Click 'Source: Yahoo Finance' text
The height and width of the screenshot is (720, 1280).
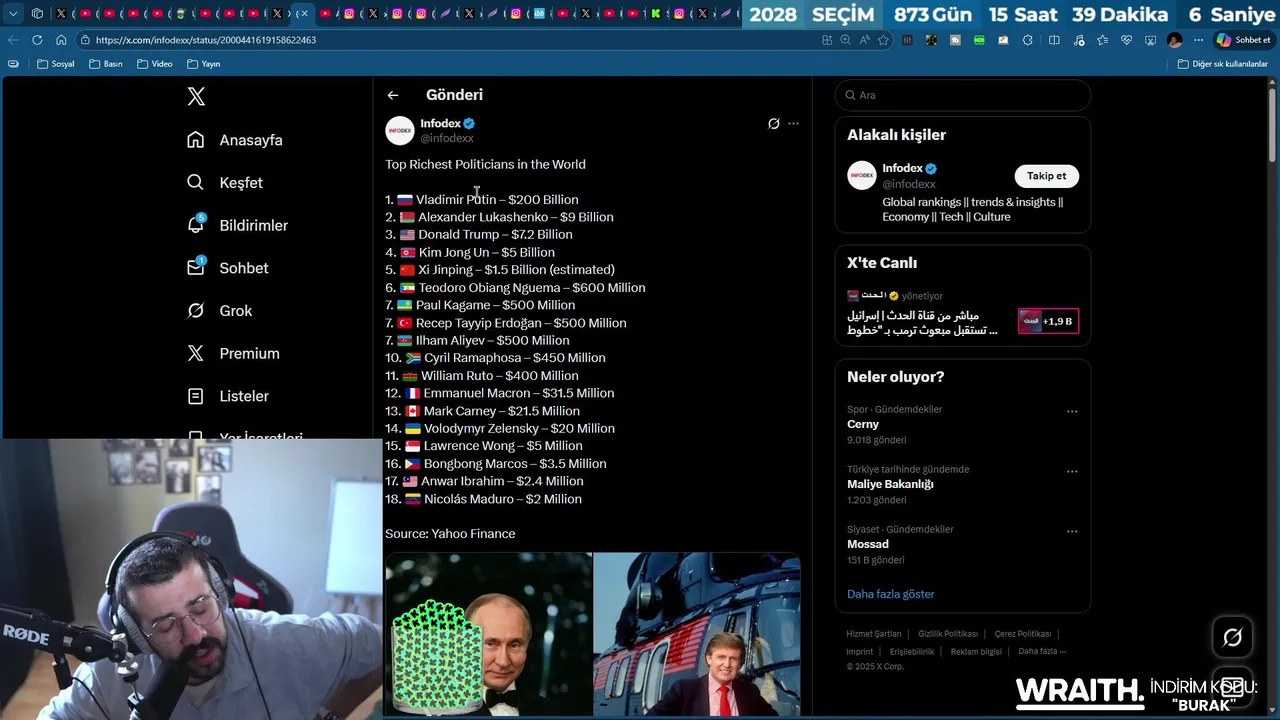450,534
